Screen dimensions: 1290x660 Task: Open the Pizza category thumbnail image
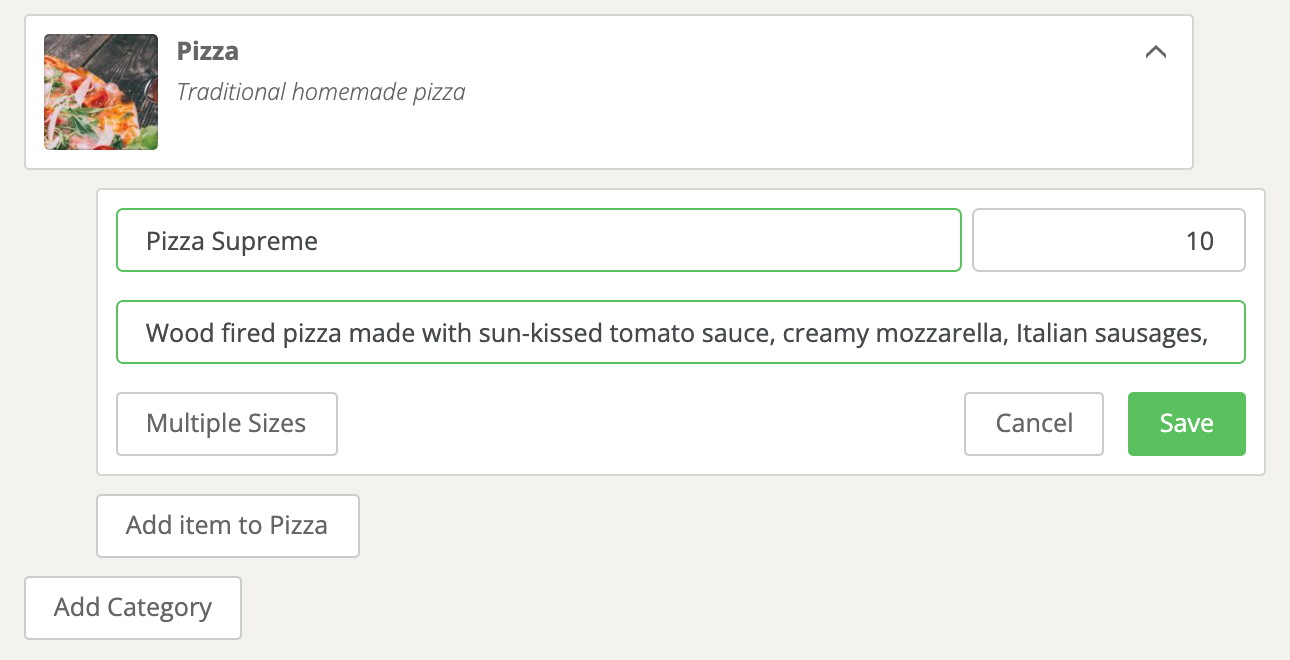coord(101,92)
